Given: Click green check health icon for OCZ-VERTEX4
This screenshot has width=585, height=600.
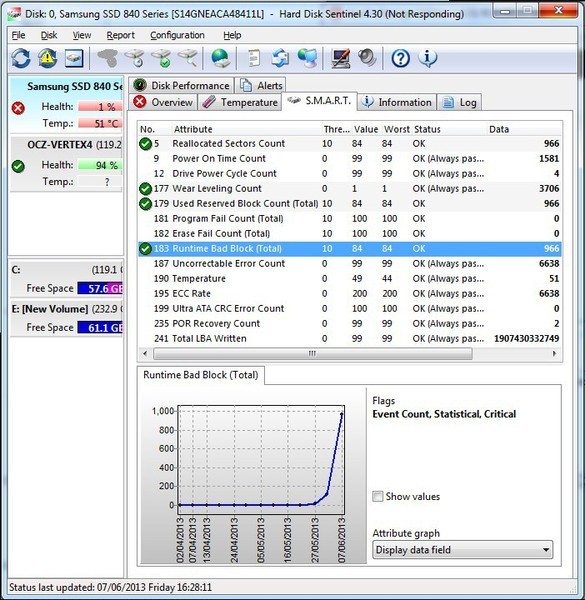Looking at the screenshot, I should [x=18, y=166].
